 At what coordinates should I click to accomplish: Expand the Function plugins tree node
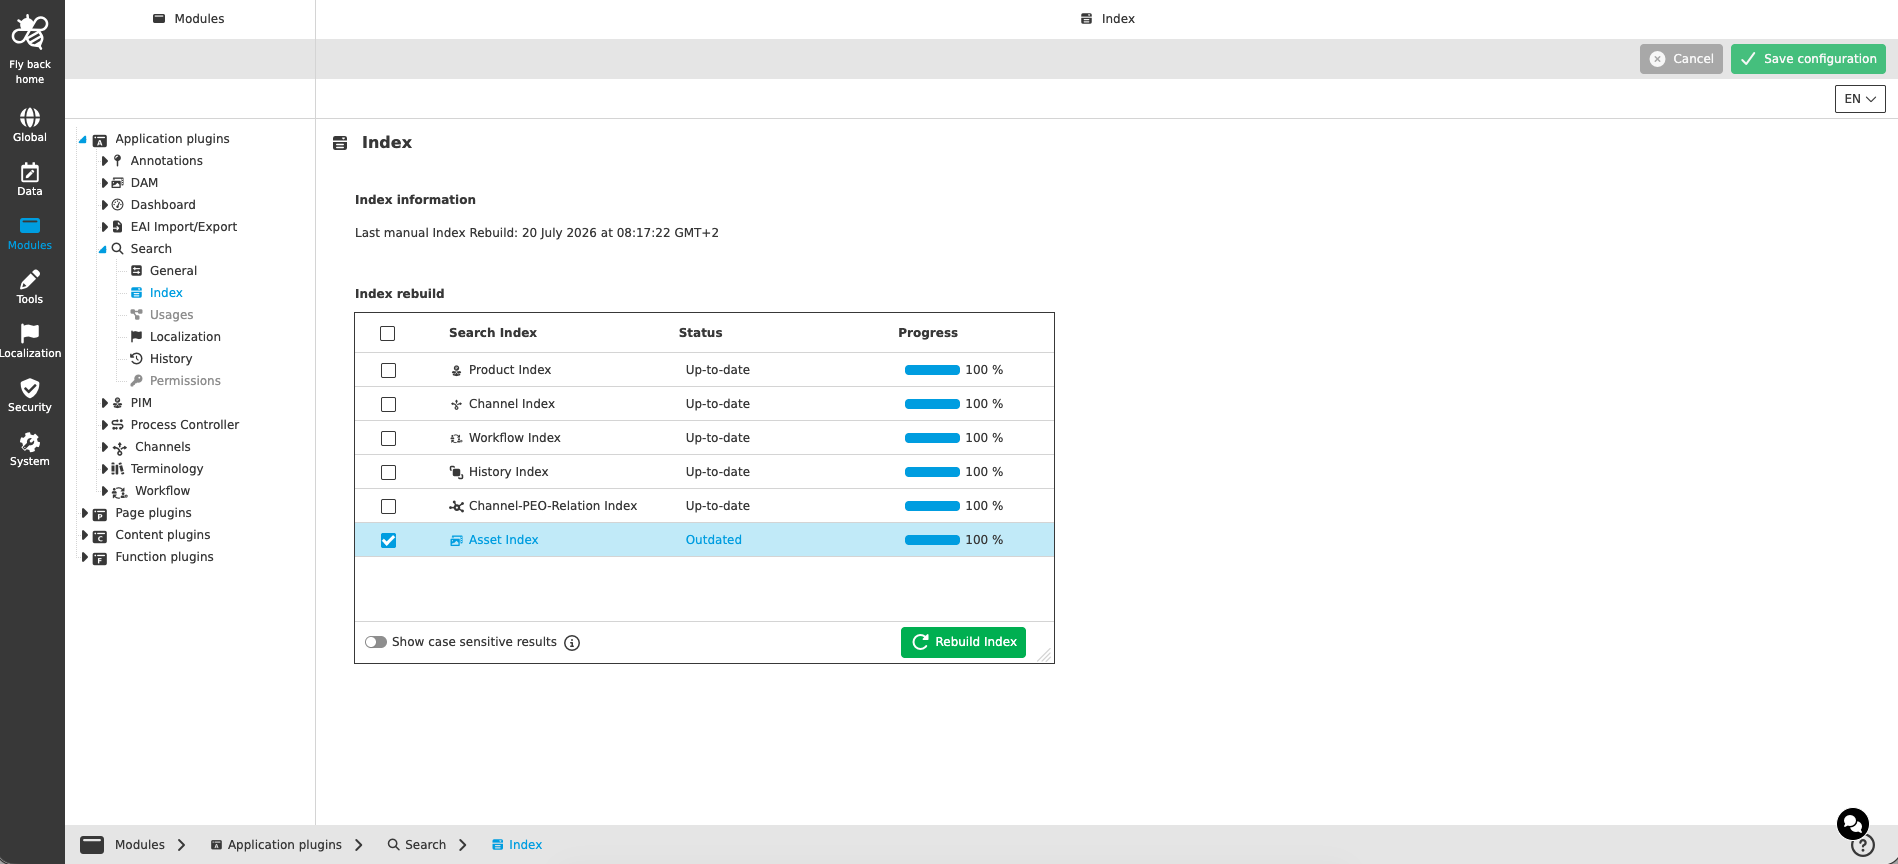click(84, 557)
